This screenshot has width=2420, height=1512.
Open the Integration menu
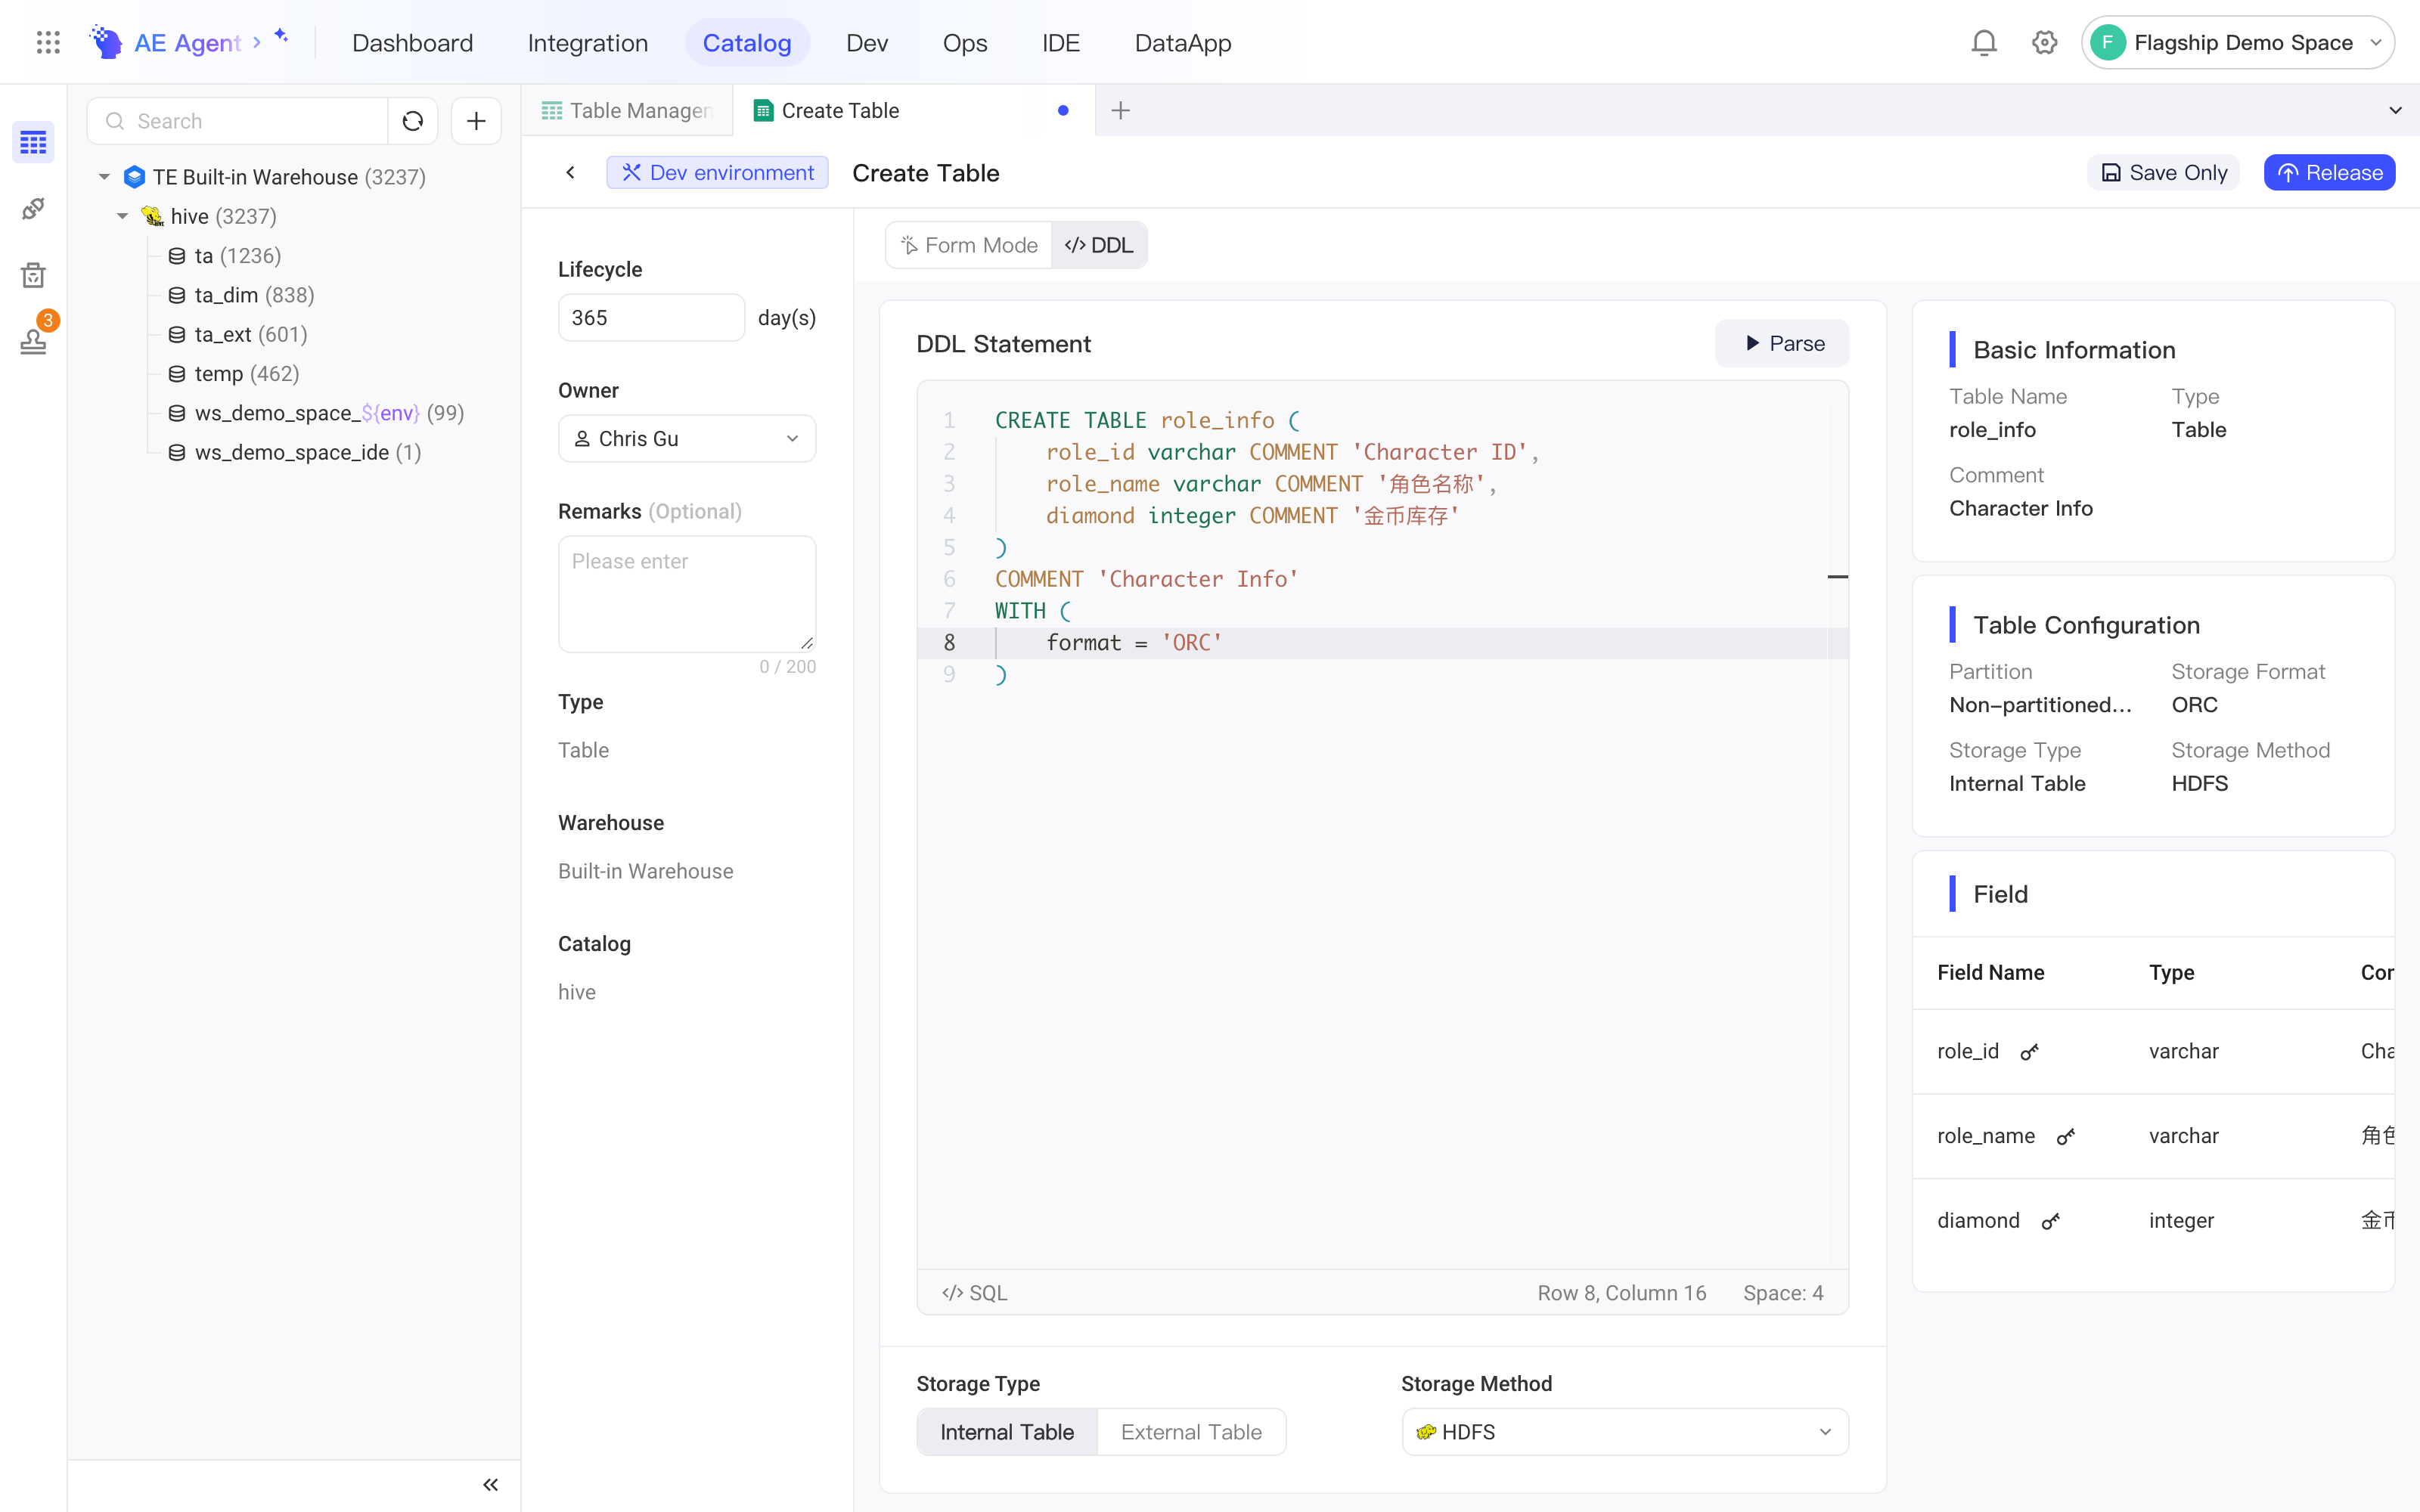tap(588, 42)
